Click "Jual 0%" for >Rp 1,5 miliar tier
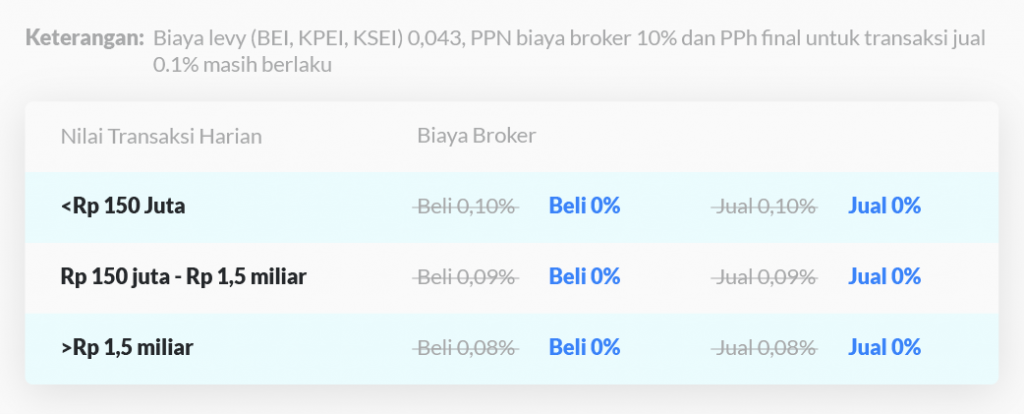The width and height of the screenshot is (1024, 414). [x=884, y=347]
